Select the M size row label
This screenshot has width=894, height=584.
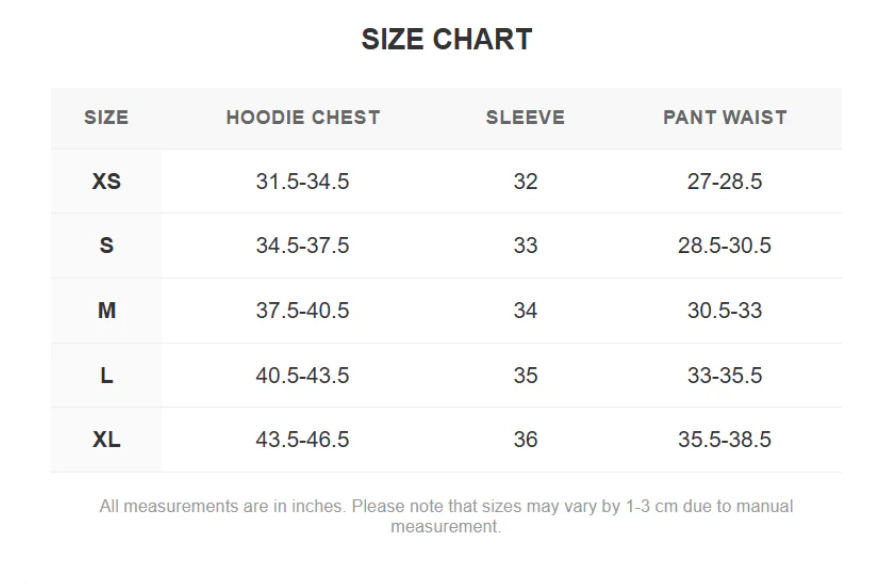106,311
